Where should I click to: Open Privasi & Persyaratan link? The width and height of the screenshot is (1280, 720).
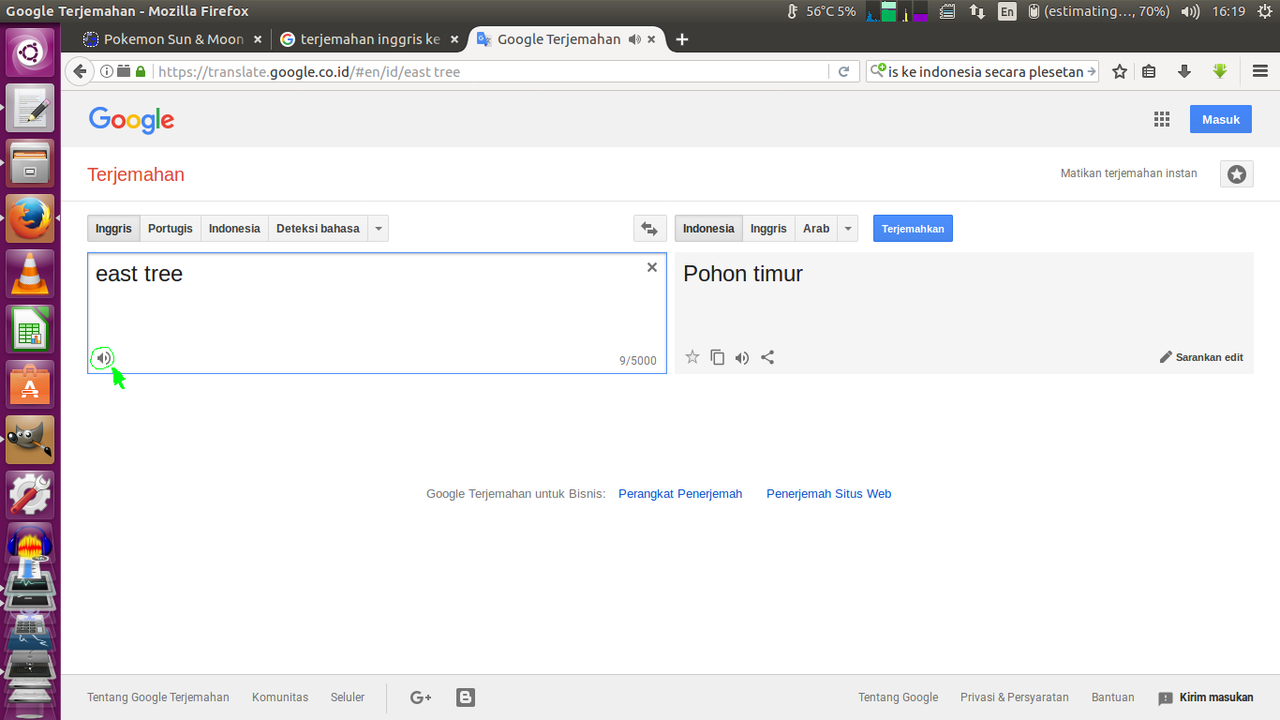[1014, 697]
